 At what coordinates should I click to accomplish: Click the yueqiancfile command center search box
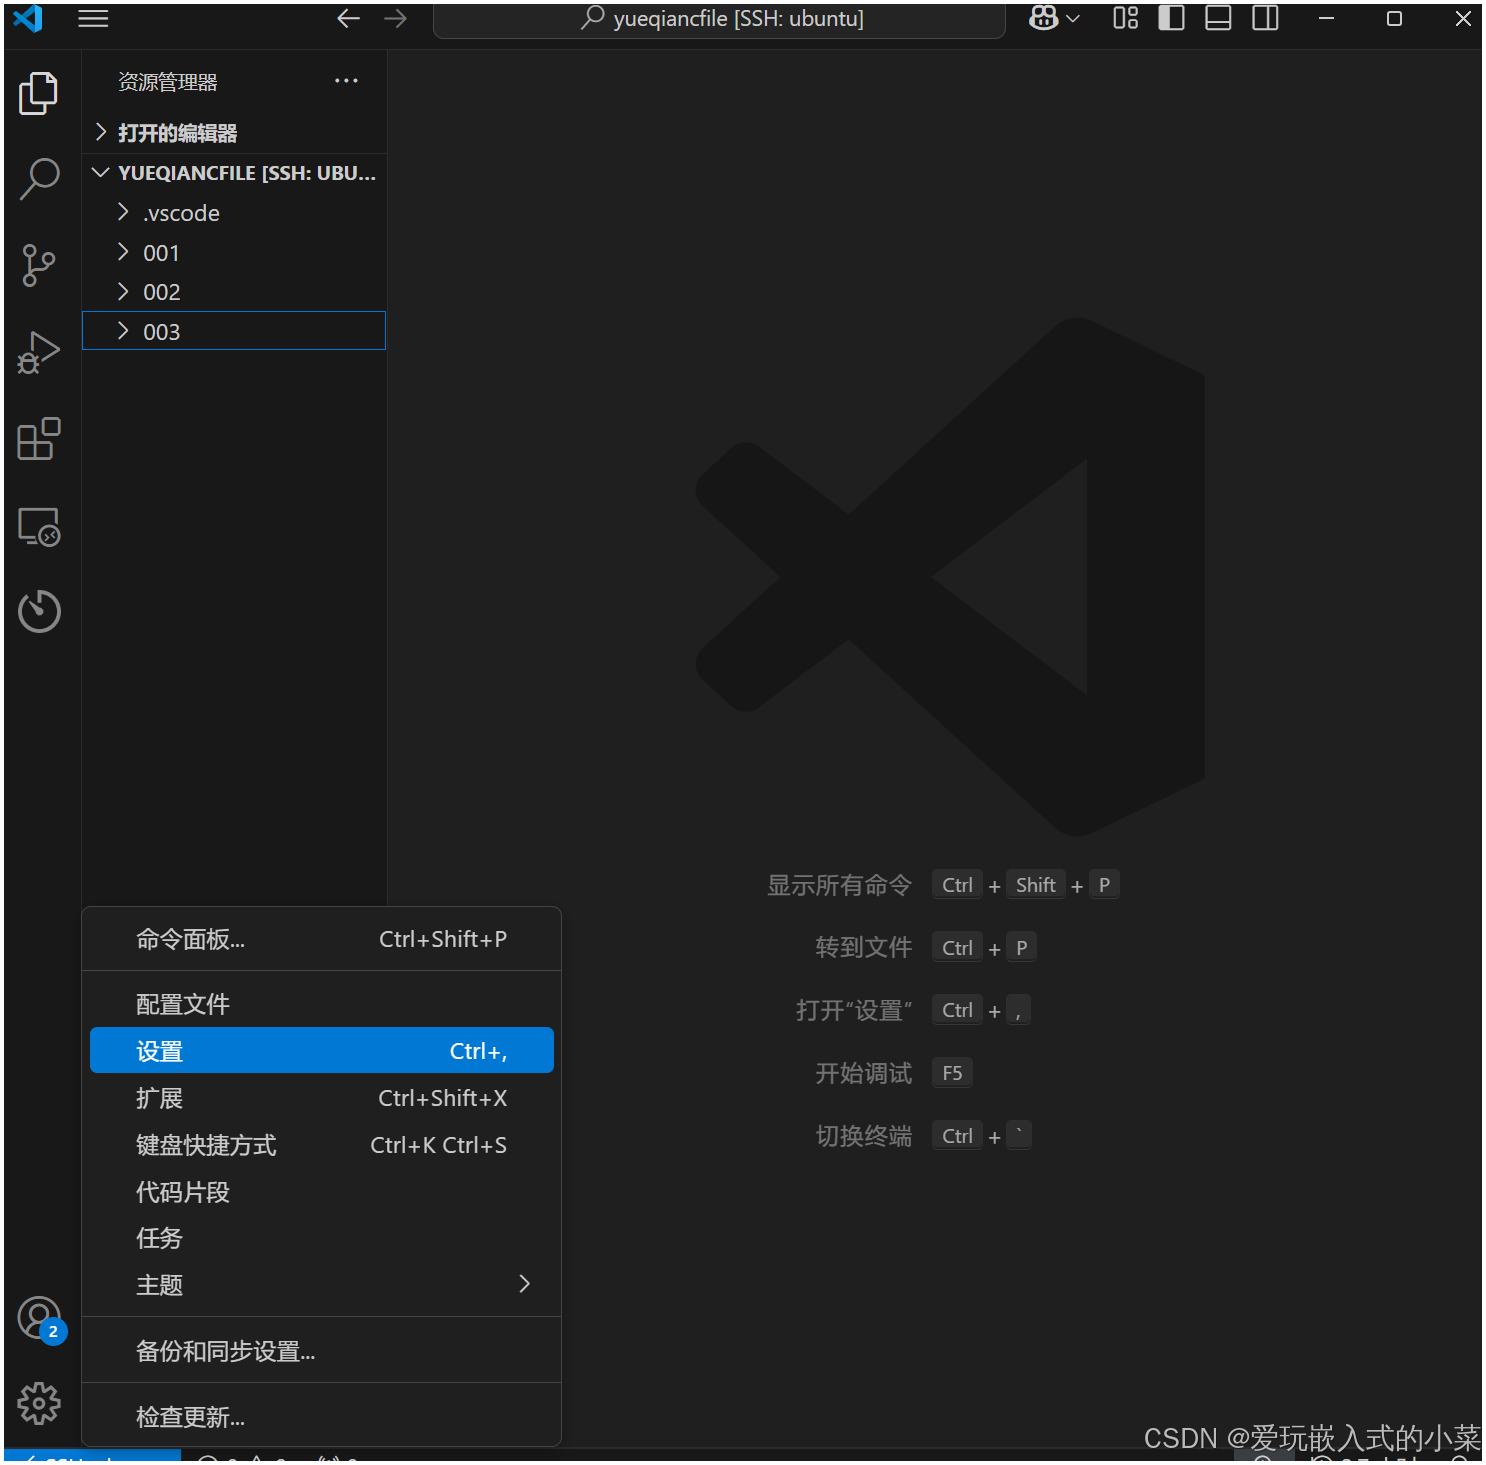click(x=719, y=19)
